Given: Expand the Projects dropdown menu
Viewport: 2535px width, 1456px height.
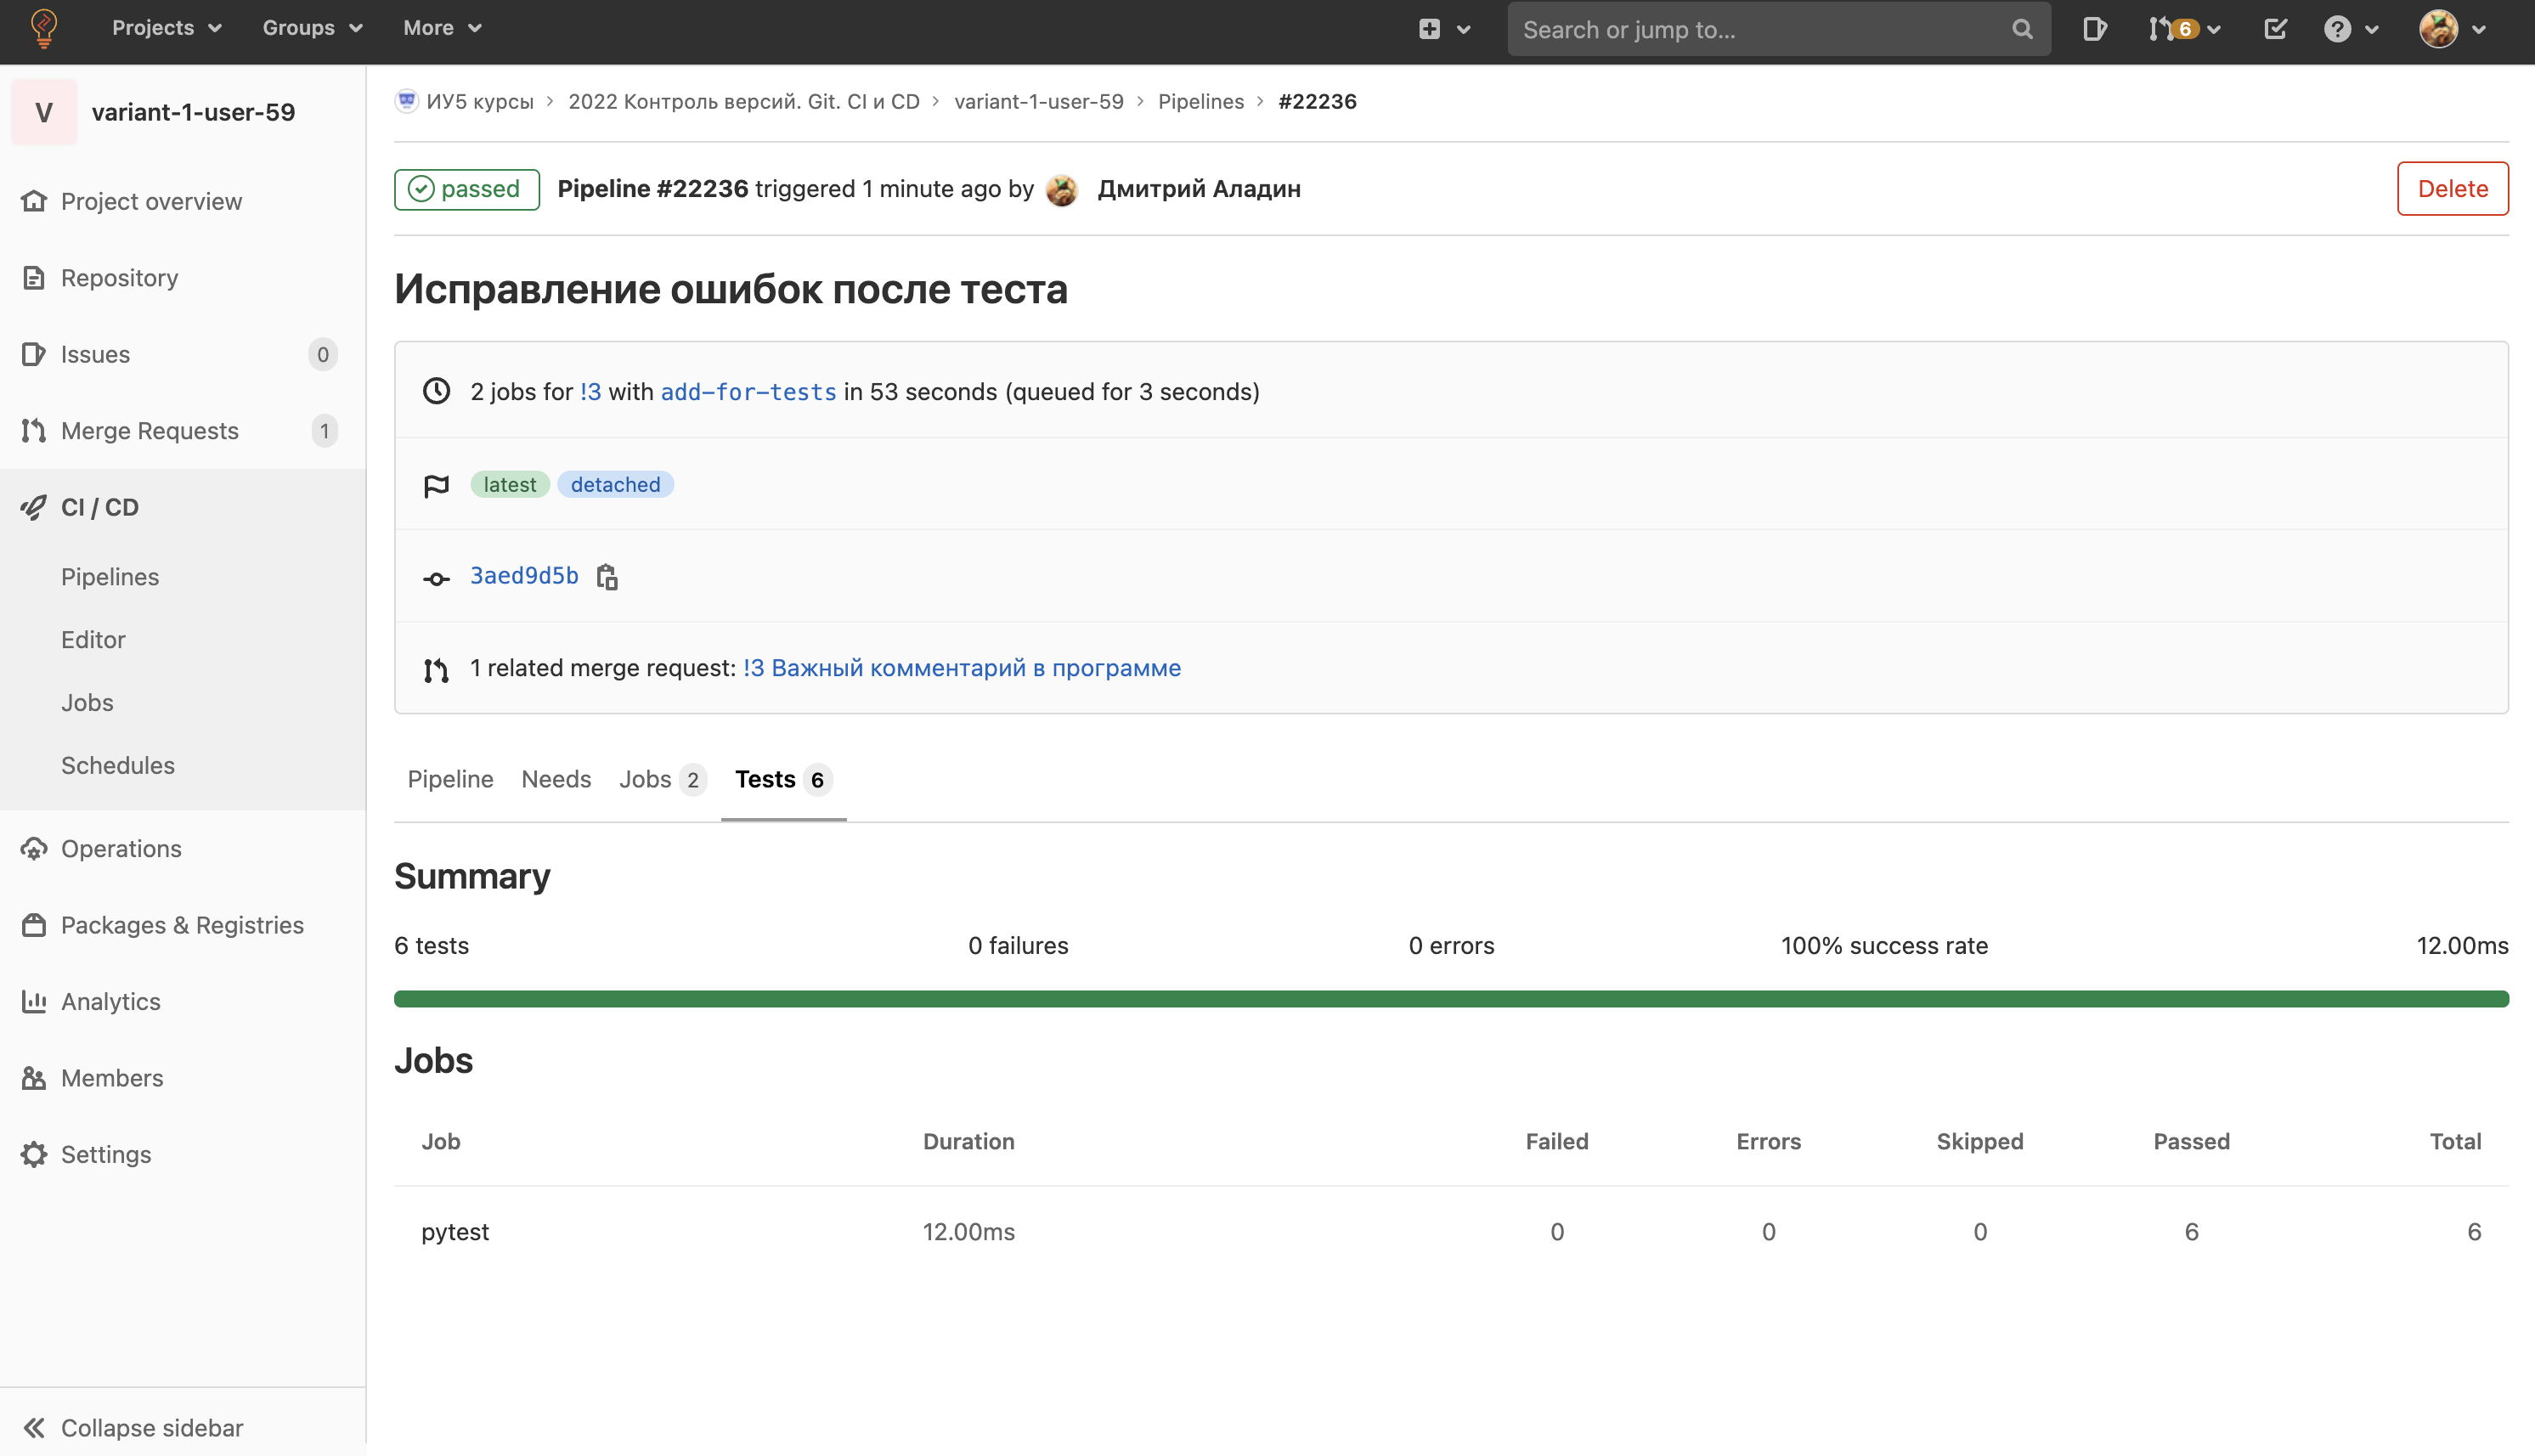Looking at the screenshot, I should 166,28.
